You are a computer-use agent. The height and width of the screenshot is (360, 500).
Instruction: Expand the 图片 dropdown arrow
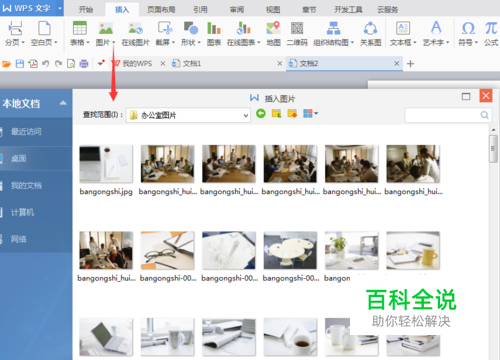click(x=113, y=42)
